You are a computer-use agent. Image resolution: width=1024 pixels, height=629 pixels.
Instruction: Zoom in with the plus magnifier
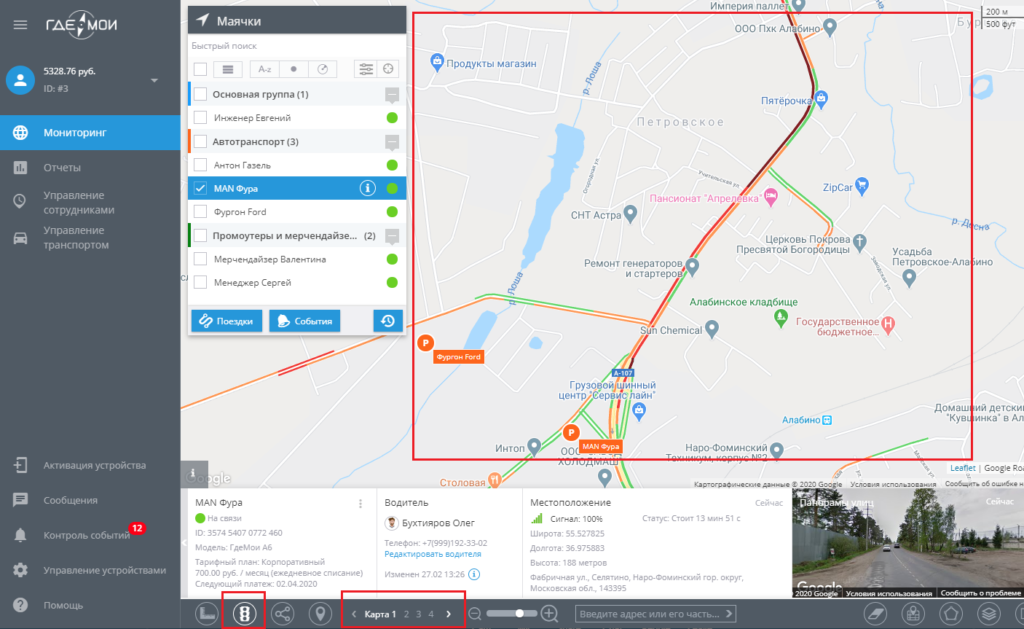550,614
